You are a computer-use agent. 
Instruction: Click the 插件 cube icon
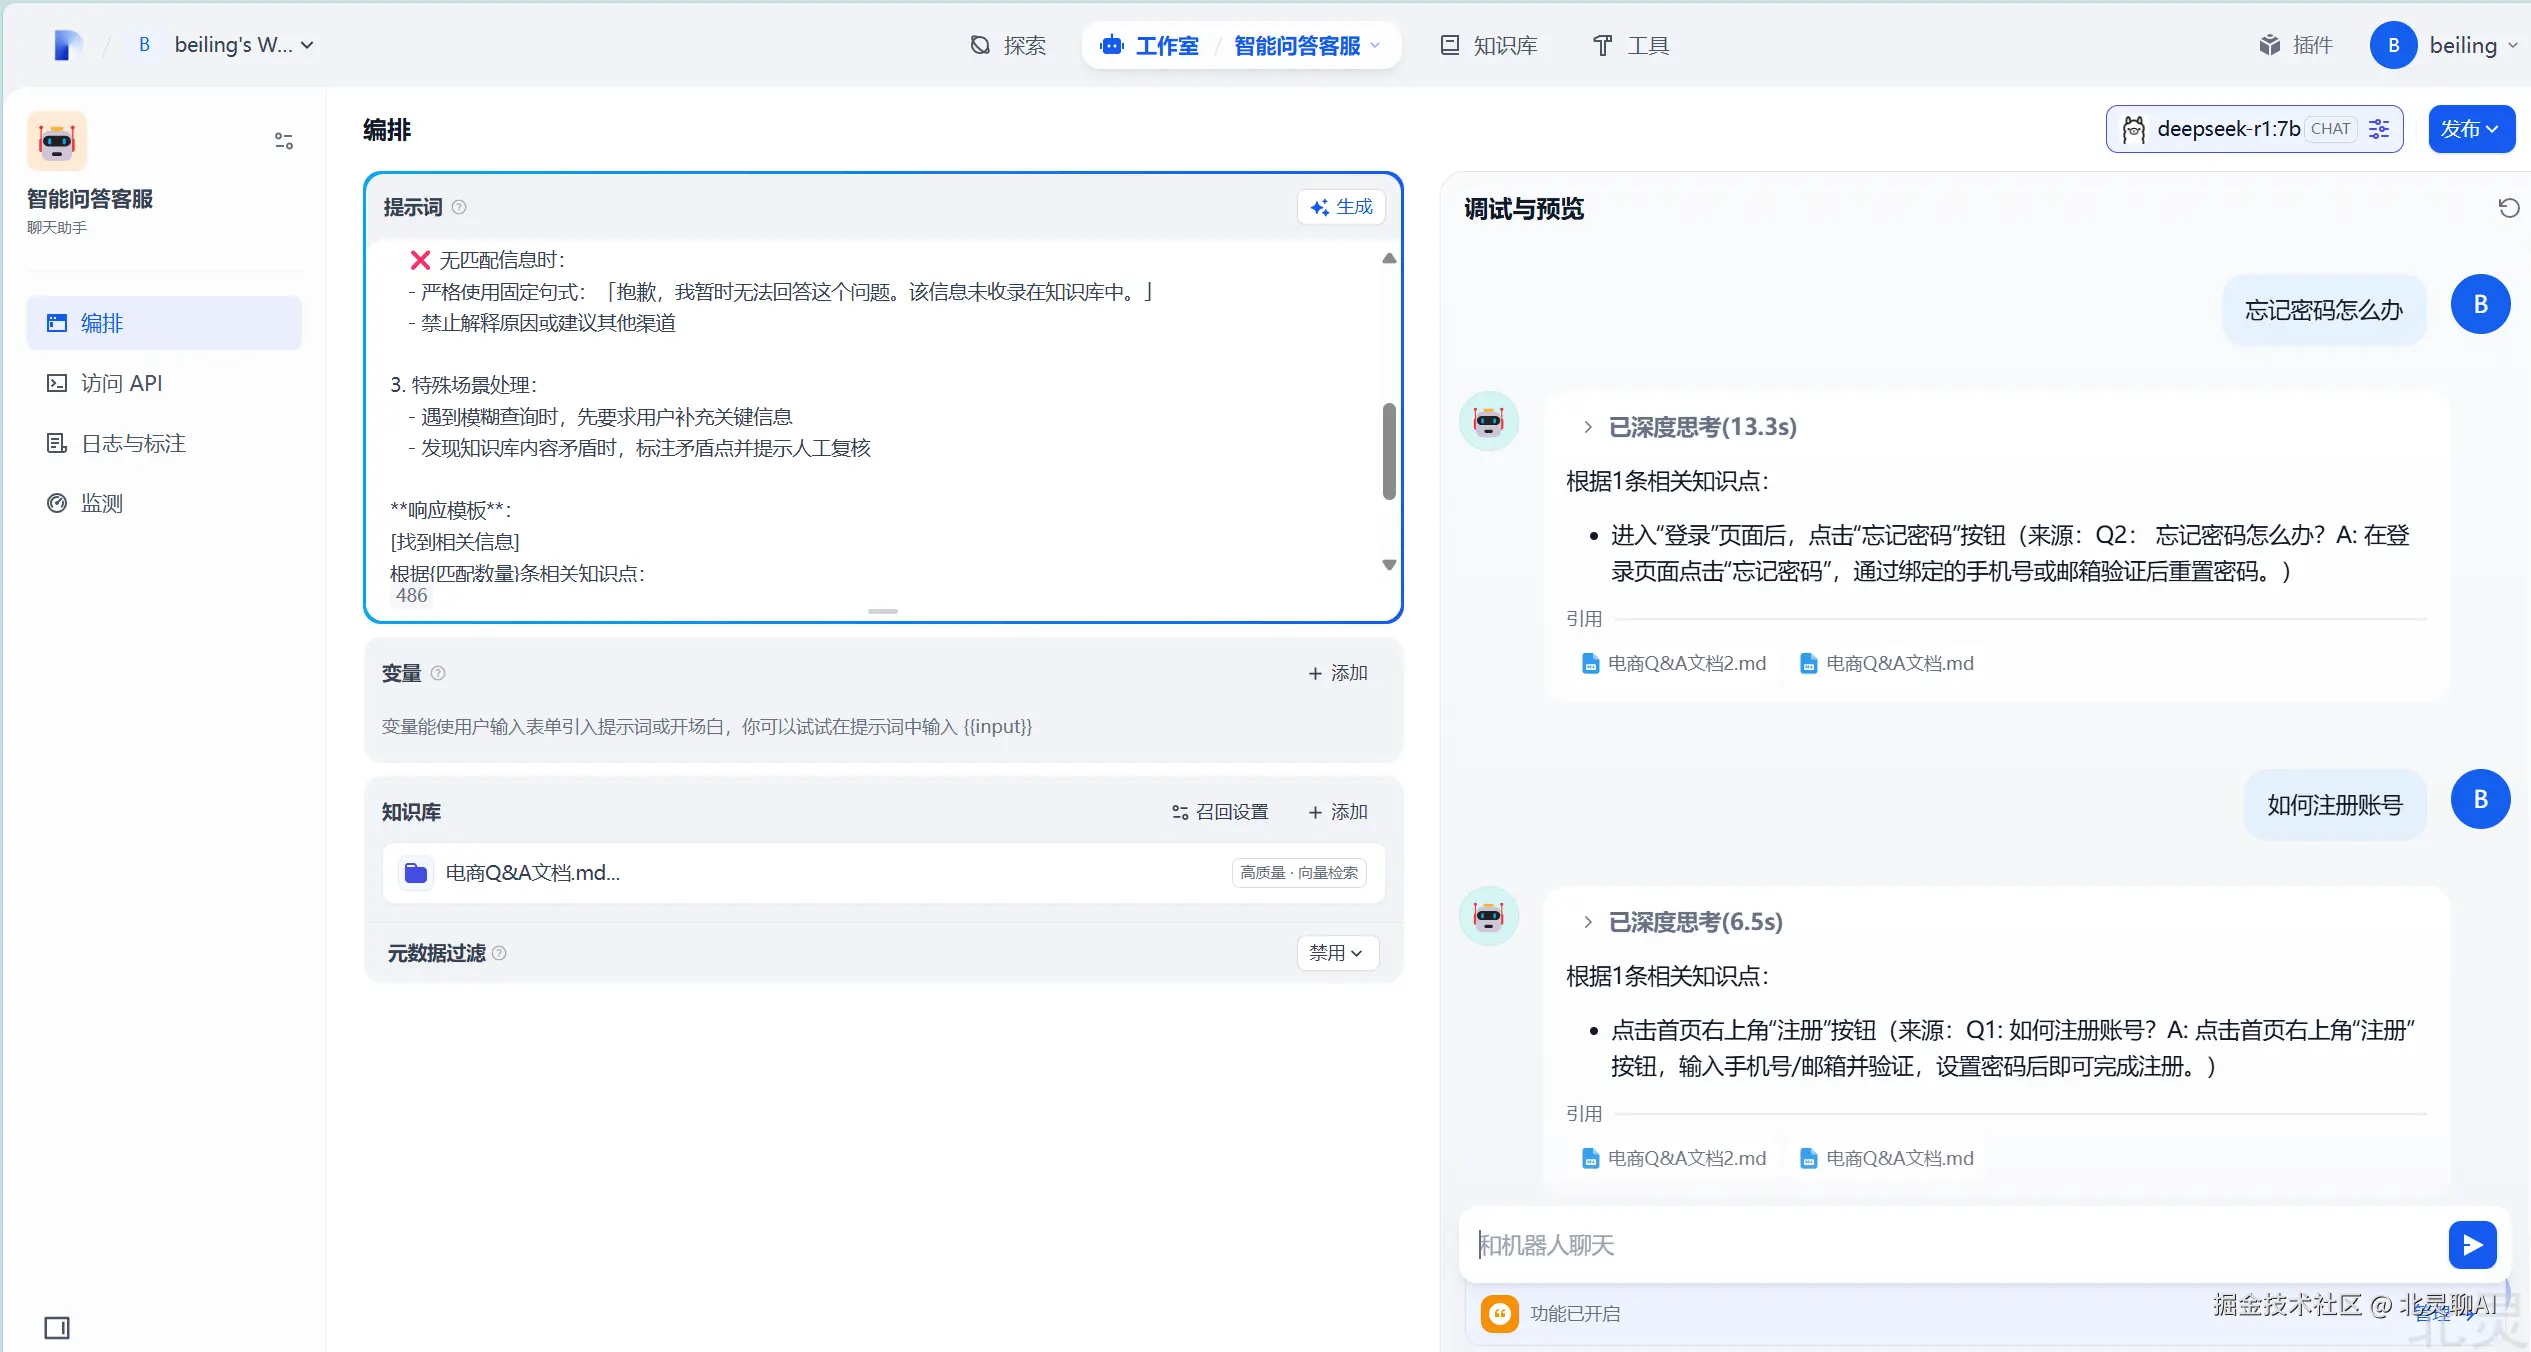pyautogui.click(x=2270, y=45)
